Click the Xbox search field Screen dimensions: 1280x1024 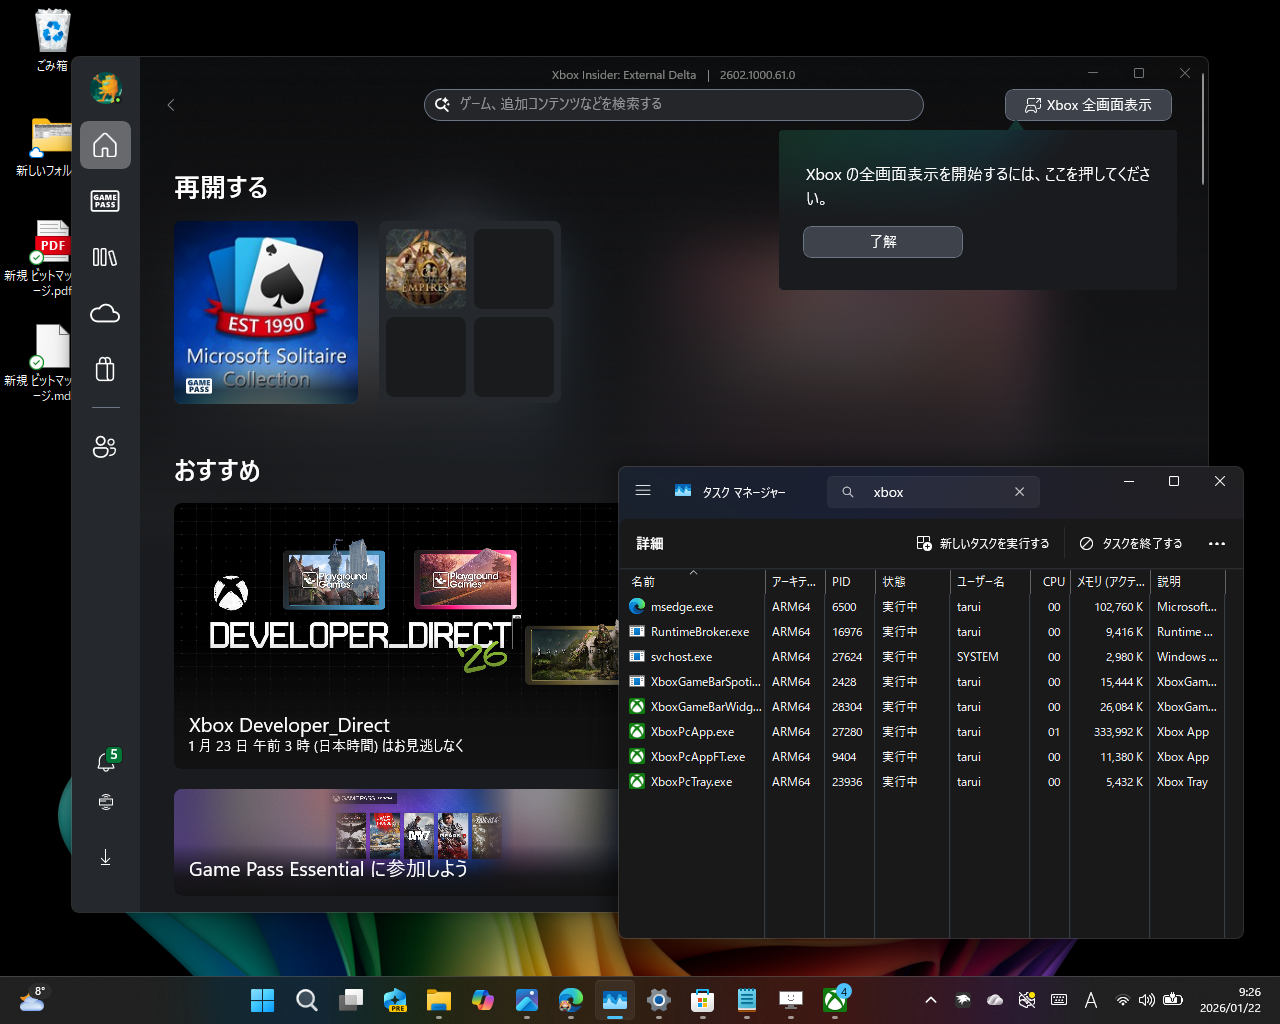673,105
